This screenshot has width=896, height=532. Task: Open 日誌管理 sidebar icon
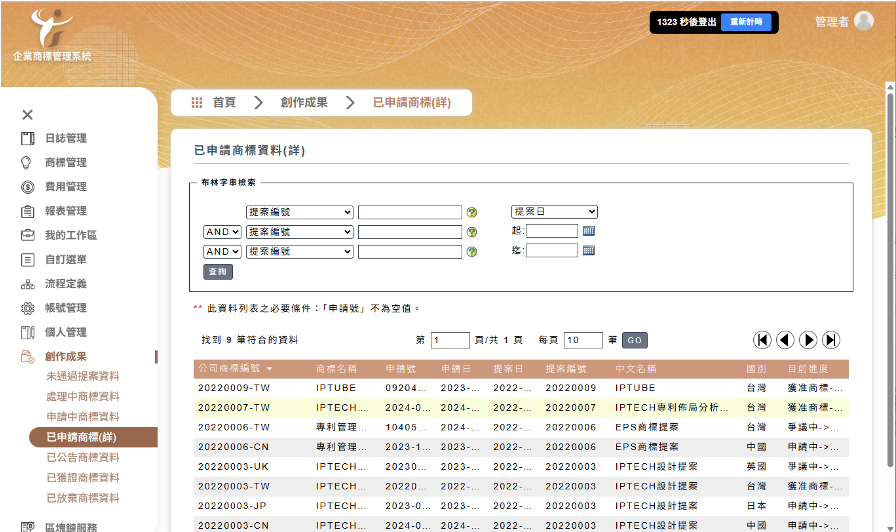[x=27, y=138]
